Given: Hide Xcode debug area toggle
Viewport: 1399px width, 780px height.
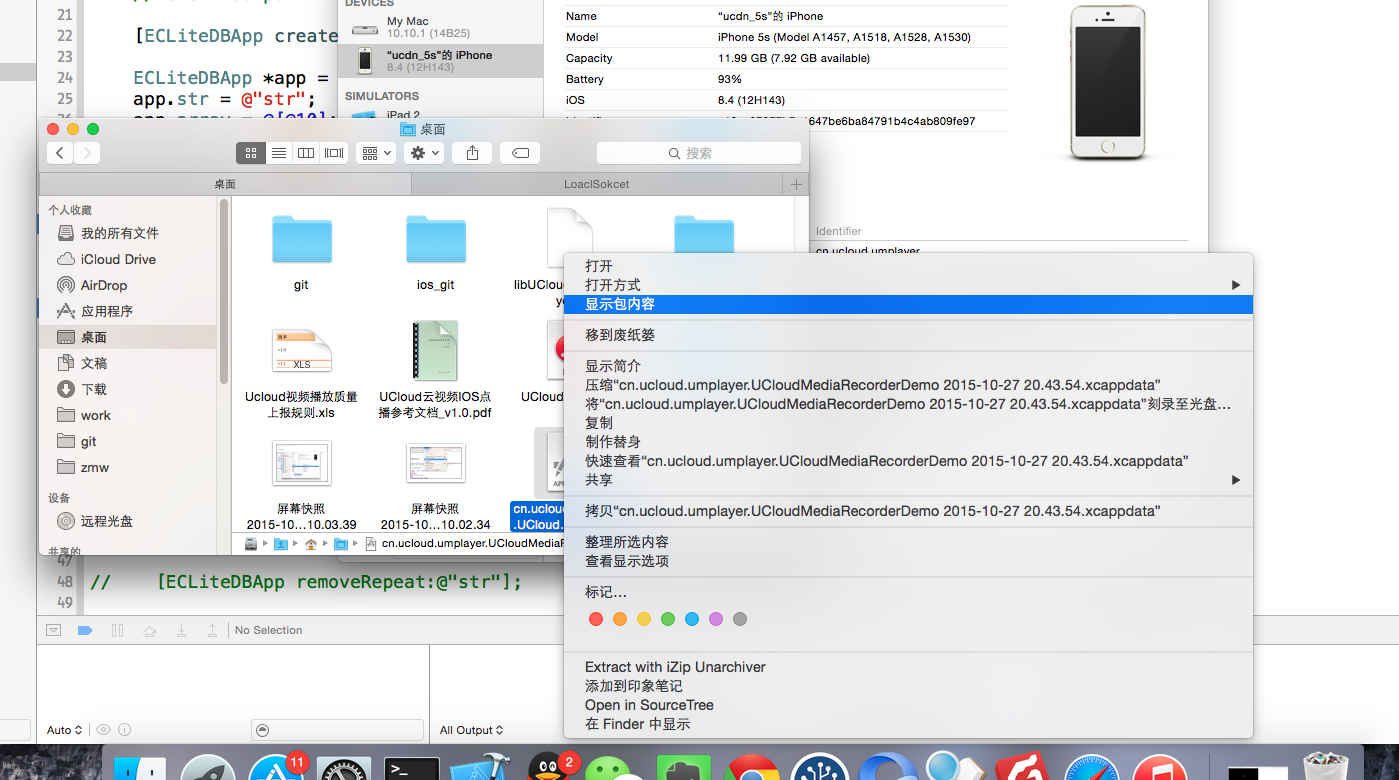Looking at the screenshot, I should pos(54,630).
